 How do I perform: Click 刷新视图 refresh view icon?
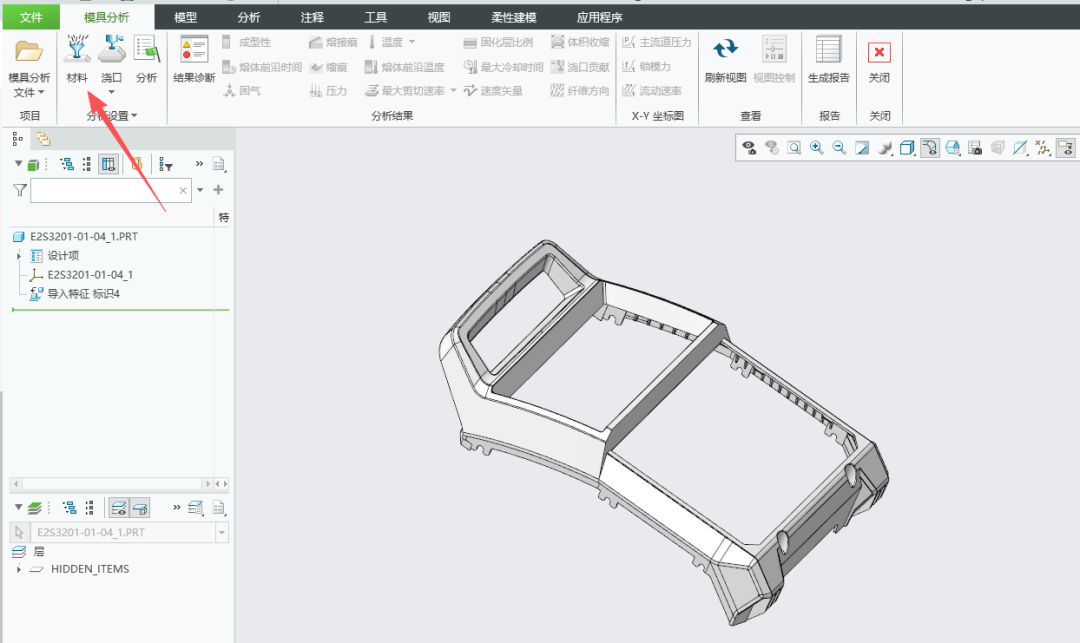click(x=725, y=50)
